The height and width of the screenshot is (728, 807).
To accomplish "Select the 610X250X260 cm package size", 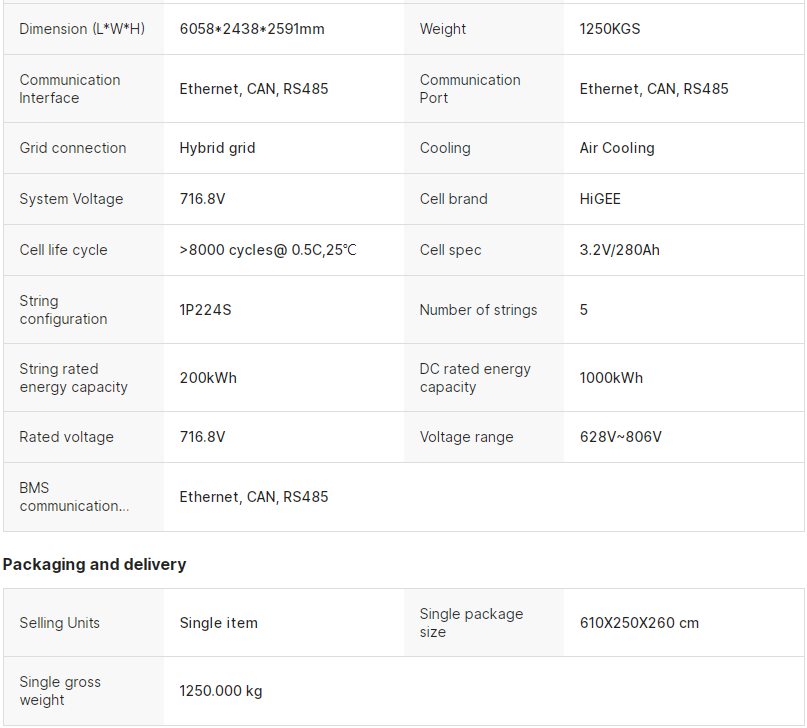I will click(639, 623).
